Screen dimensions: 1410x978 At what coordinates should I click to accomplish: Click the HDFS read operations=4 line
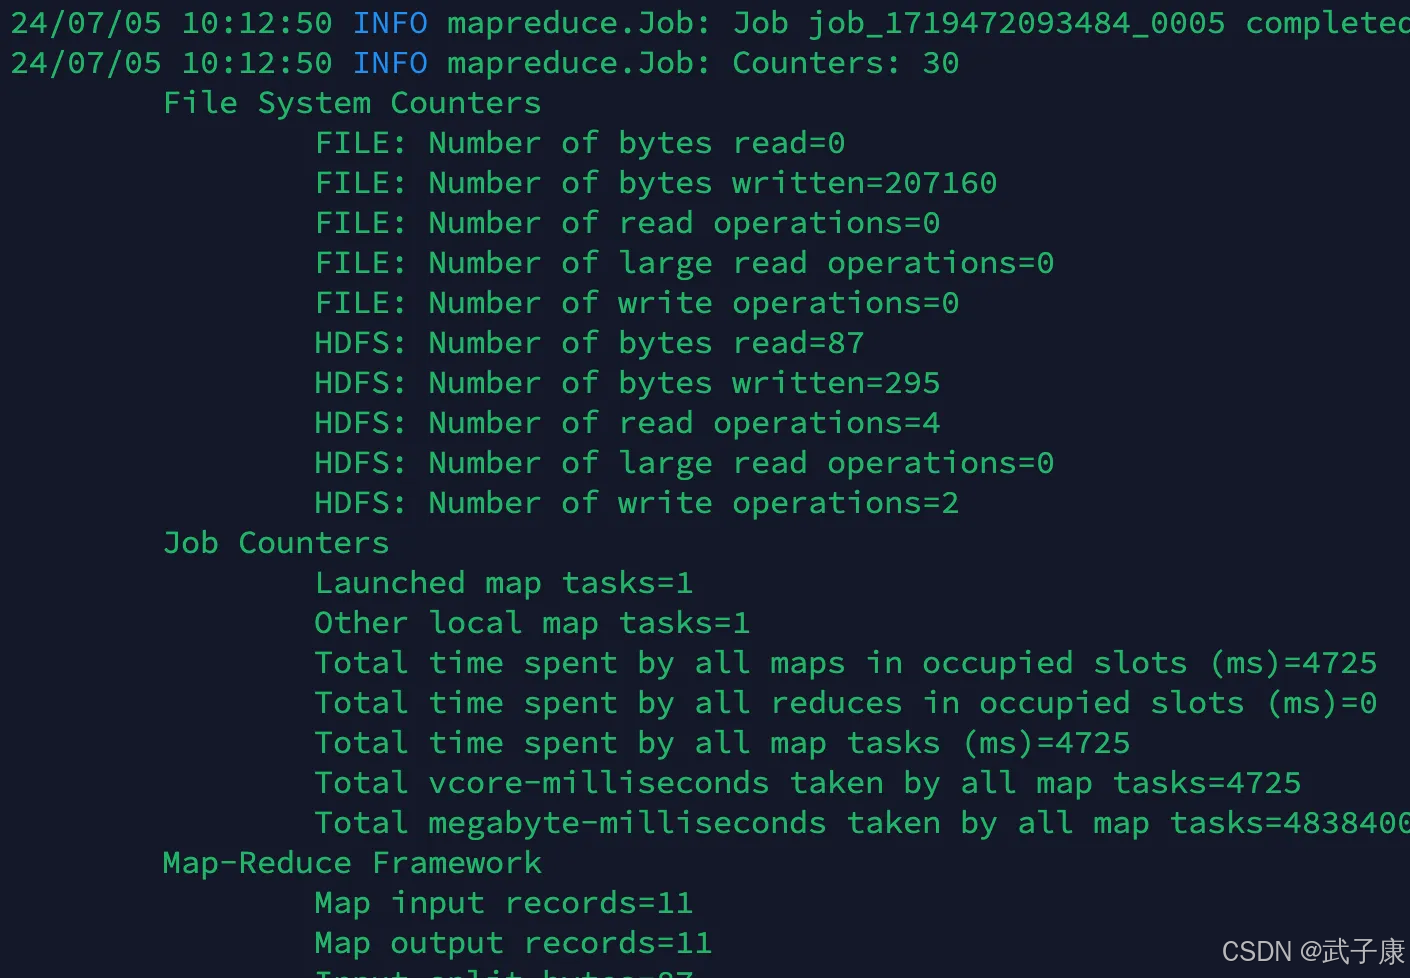(627, 423)
